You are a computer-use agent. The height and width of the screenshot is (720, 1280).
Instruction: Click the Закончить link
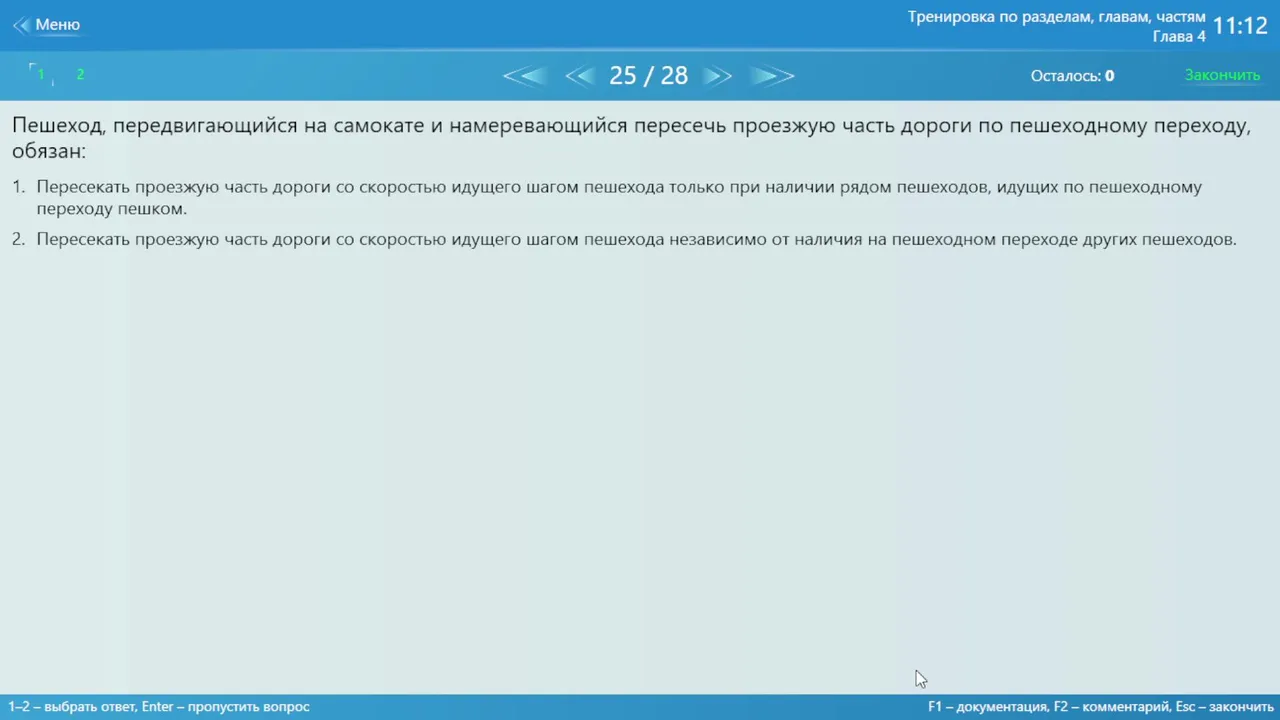[1222, 76]
